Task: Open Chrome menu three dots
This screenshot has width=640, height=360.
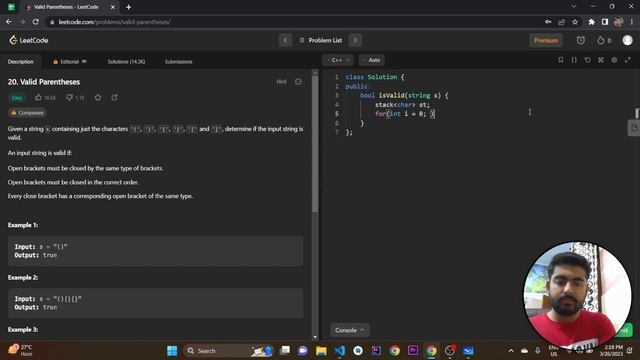Action: (631, 22)
